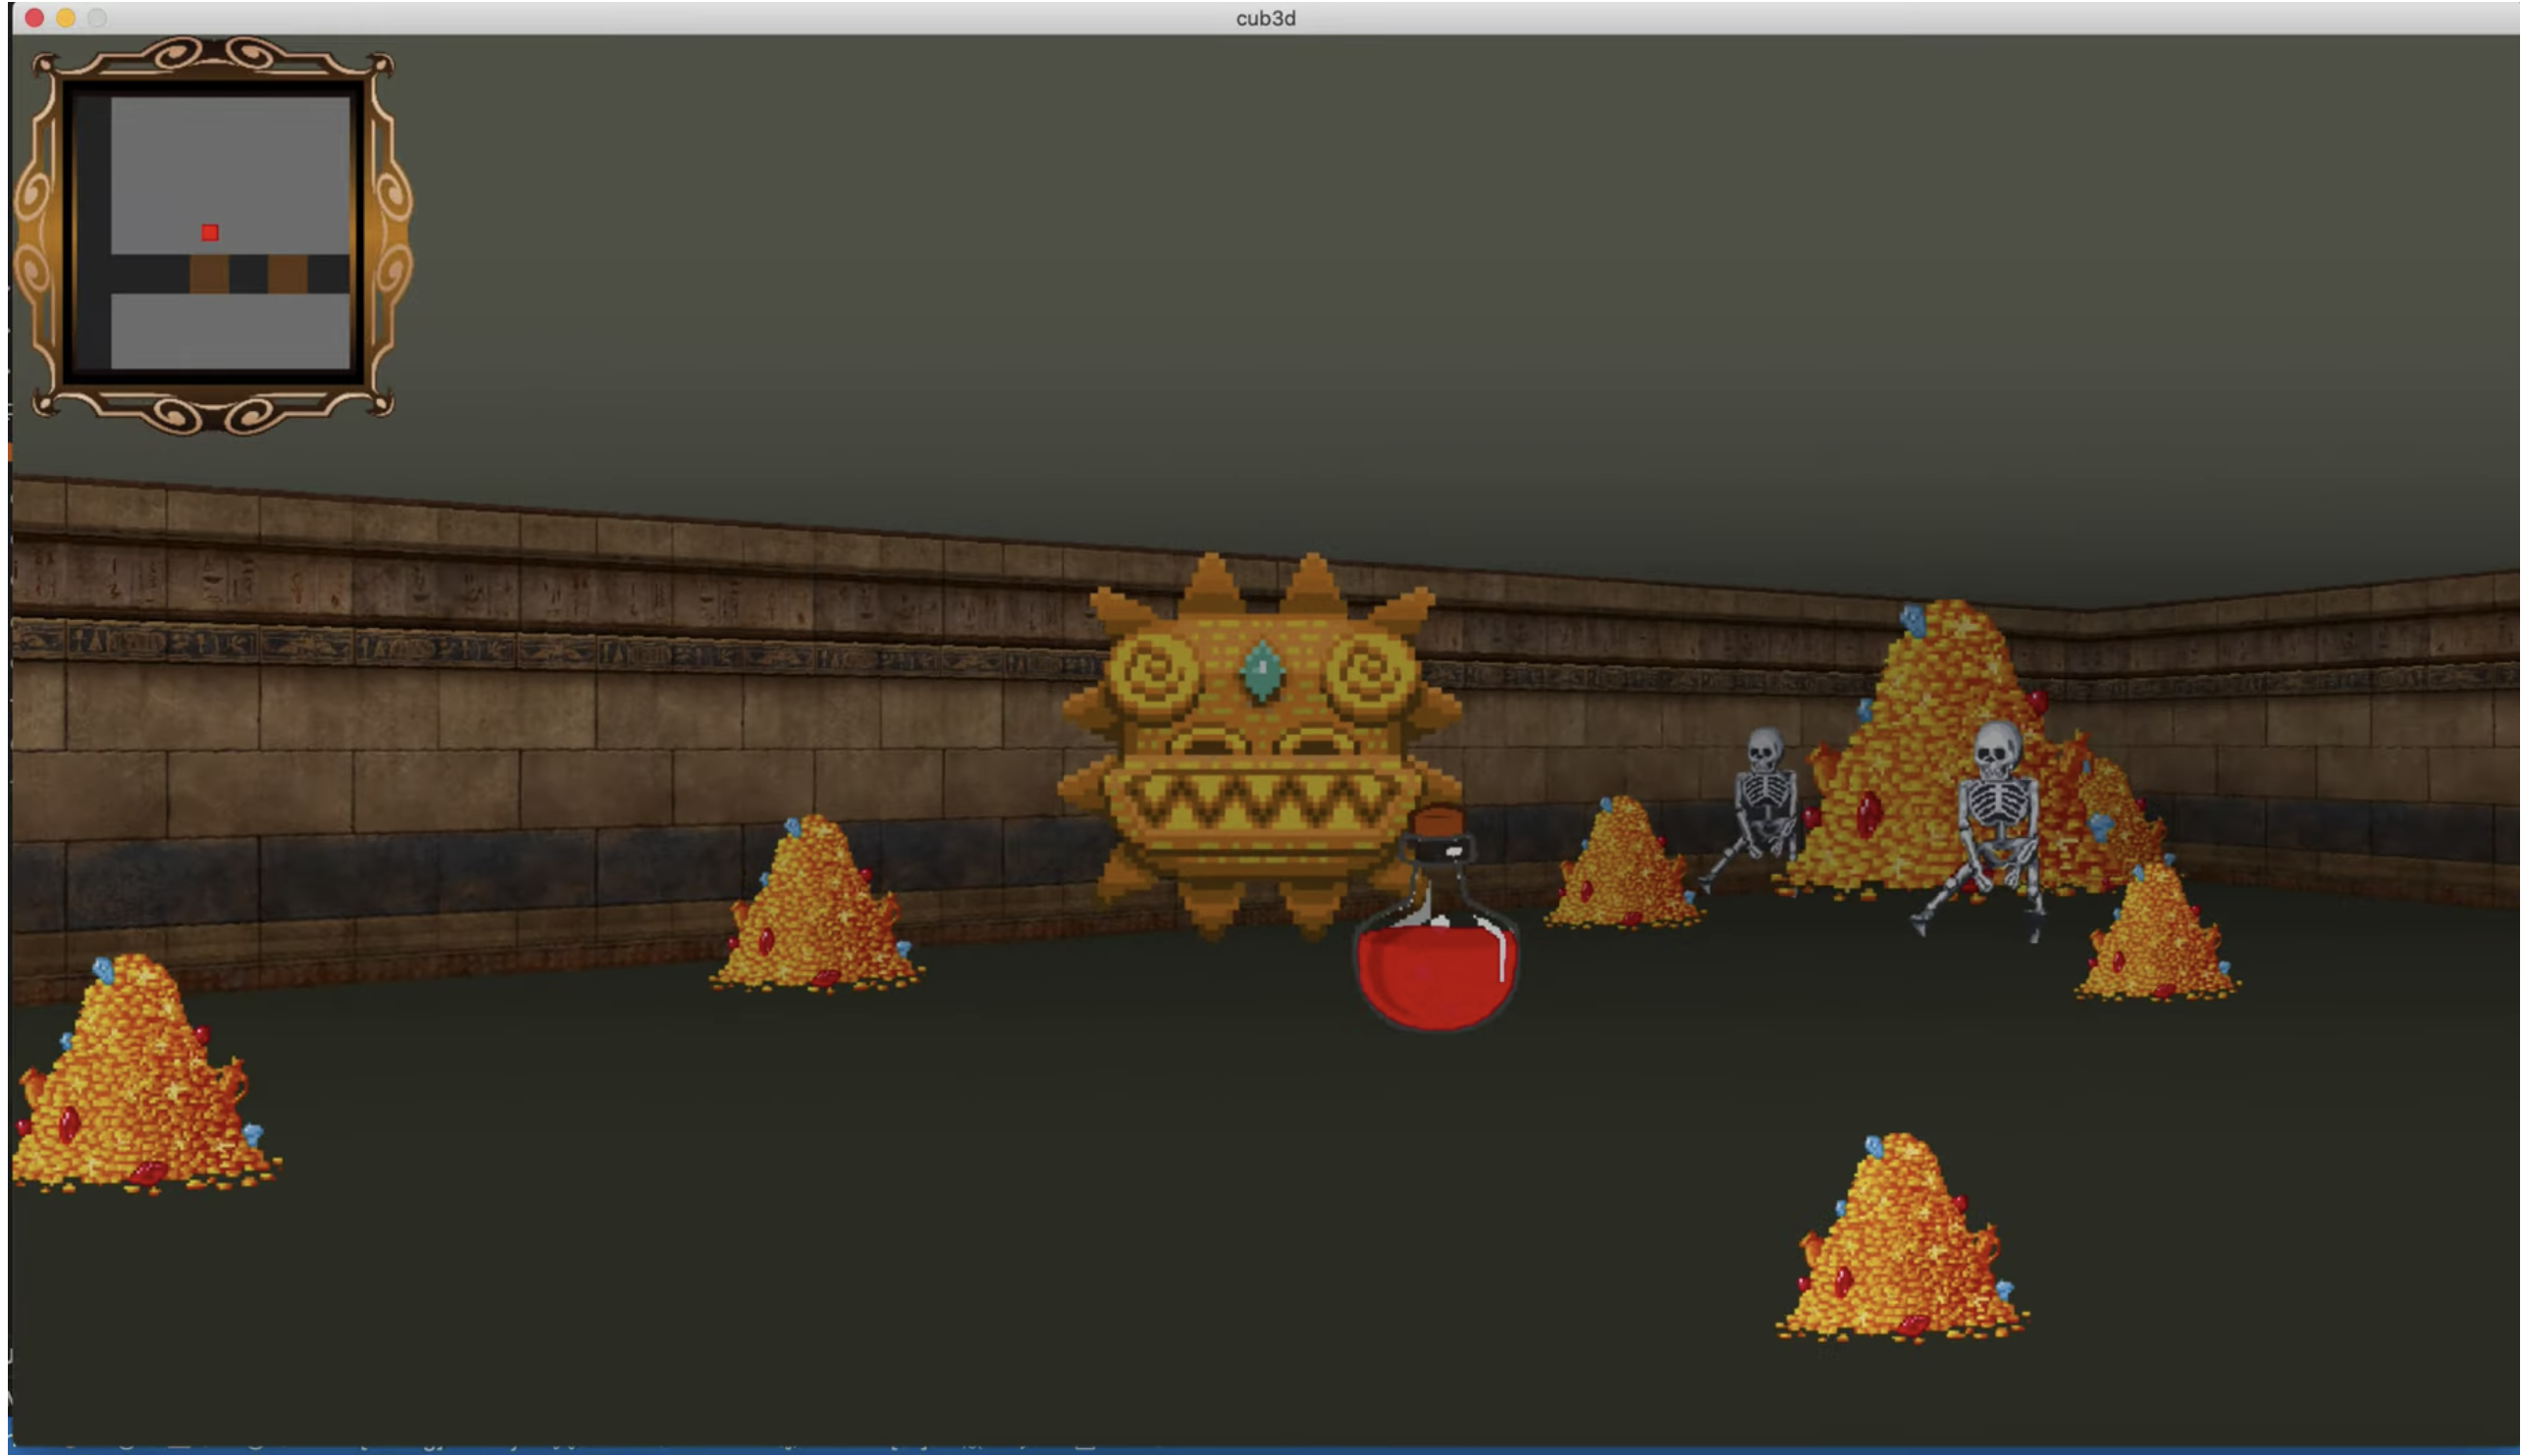
Task: Click the ornate minimap frame's top swirl ornament
Action: coord(213,53)
